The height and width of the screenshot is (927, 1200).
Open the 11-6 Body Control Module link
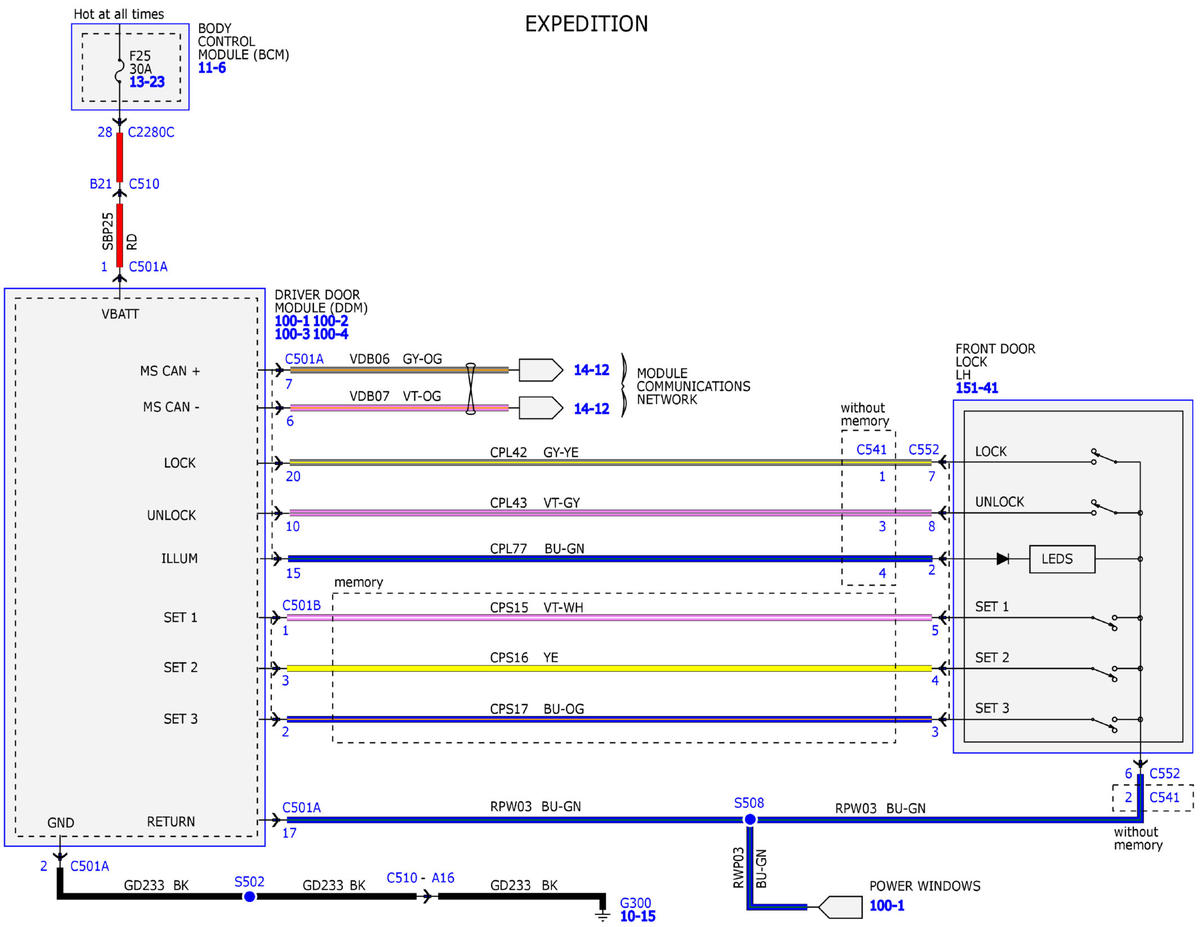click(213, 71)
